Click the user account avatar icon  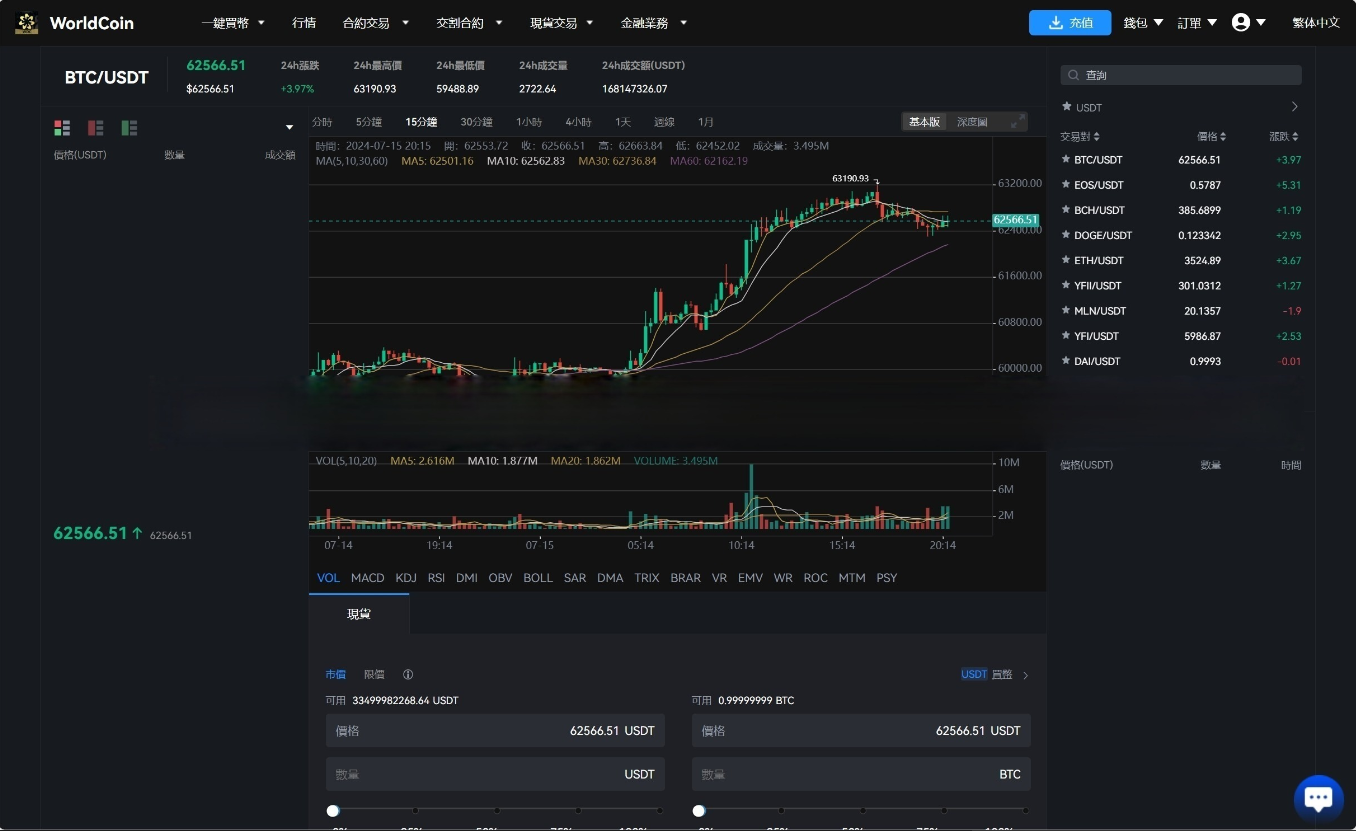[1240, 21]
